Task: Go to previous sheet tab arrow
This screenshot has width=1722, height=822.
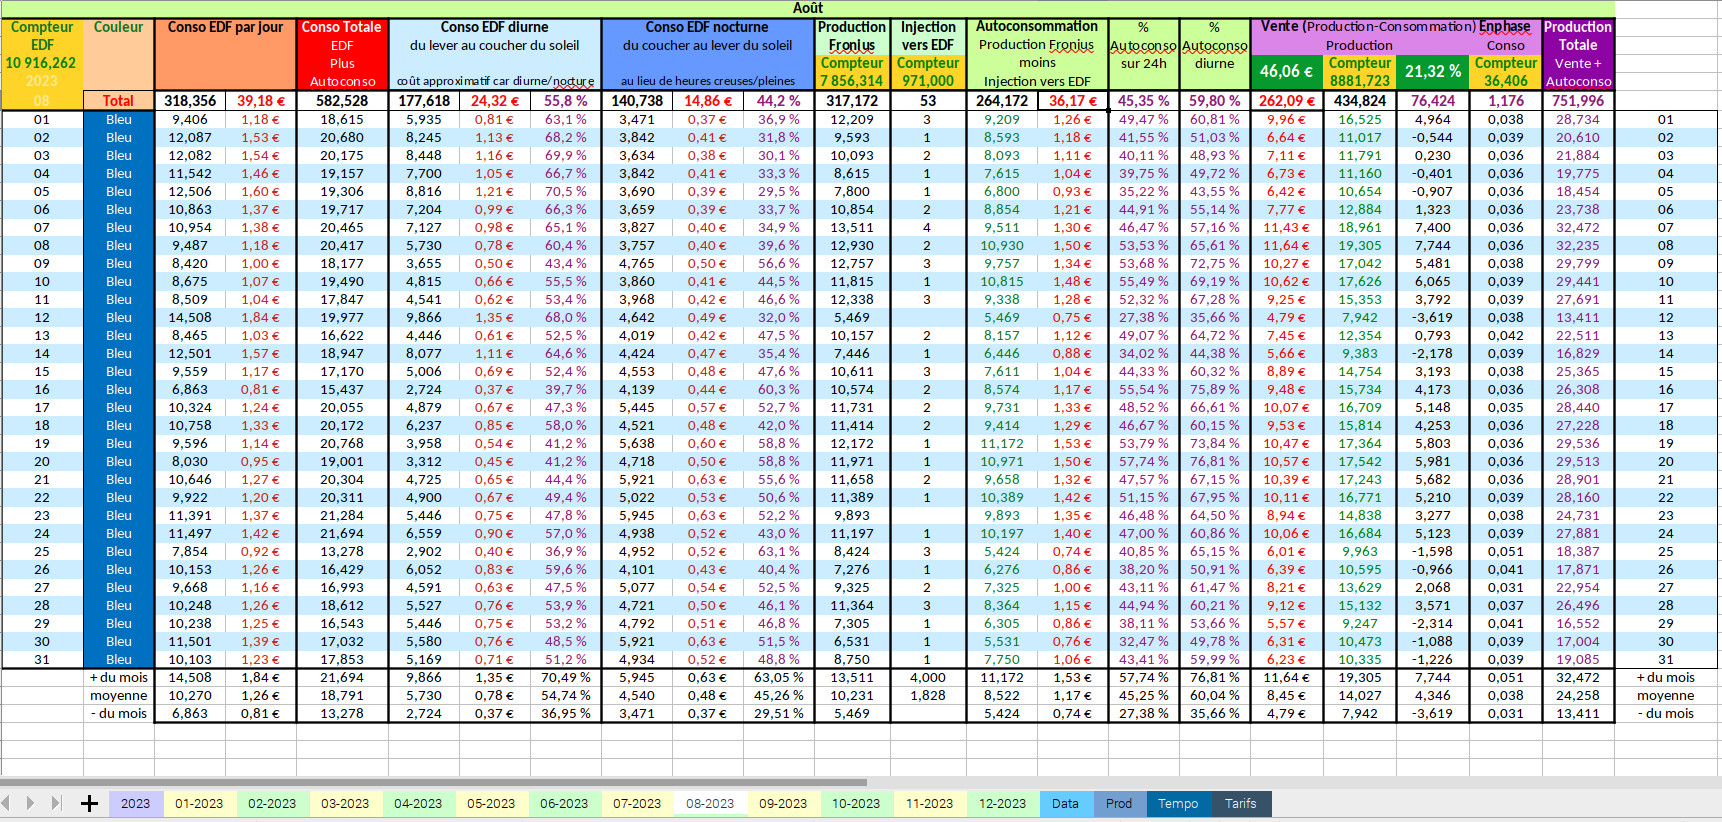Action: click(x=6, y=803)
